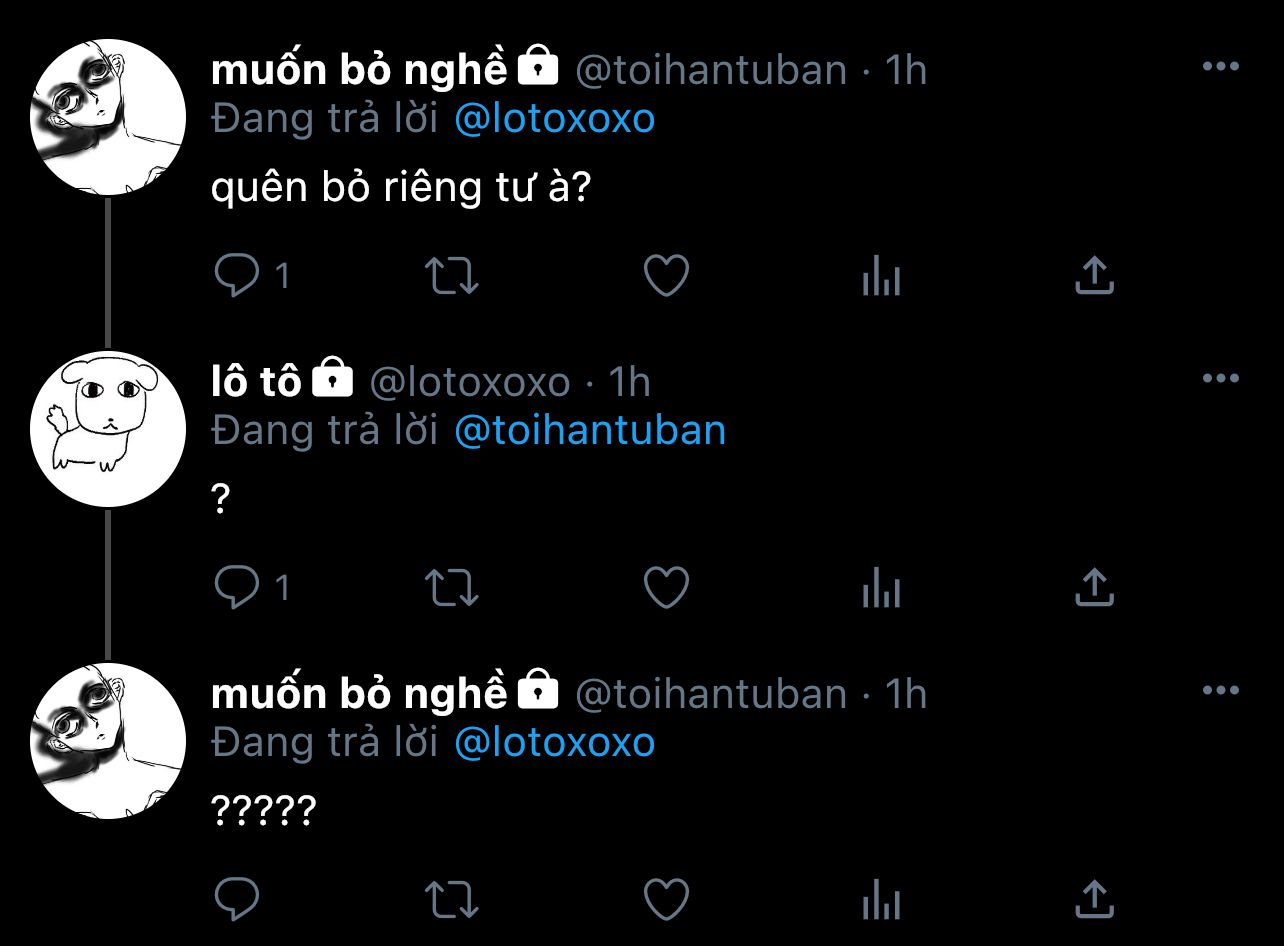Reply to lô tô's '?' tweet
The image size is (1284, 946).
pos(237,588)
